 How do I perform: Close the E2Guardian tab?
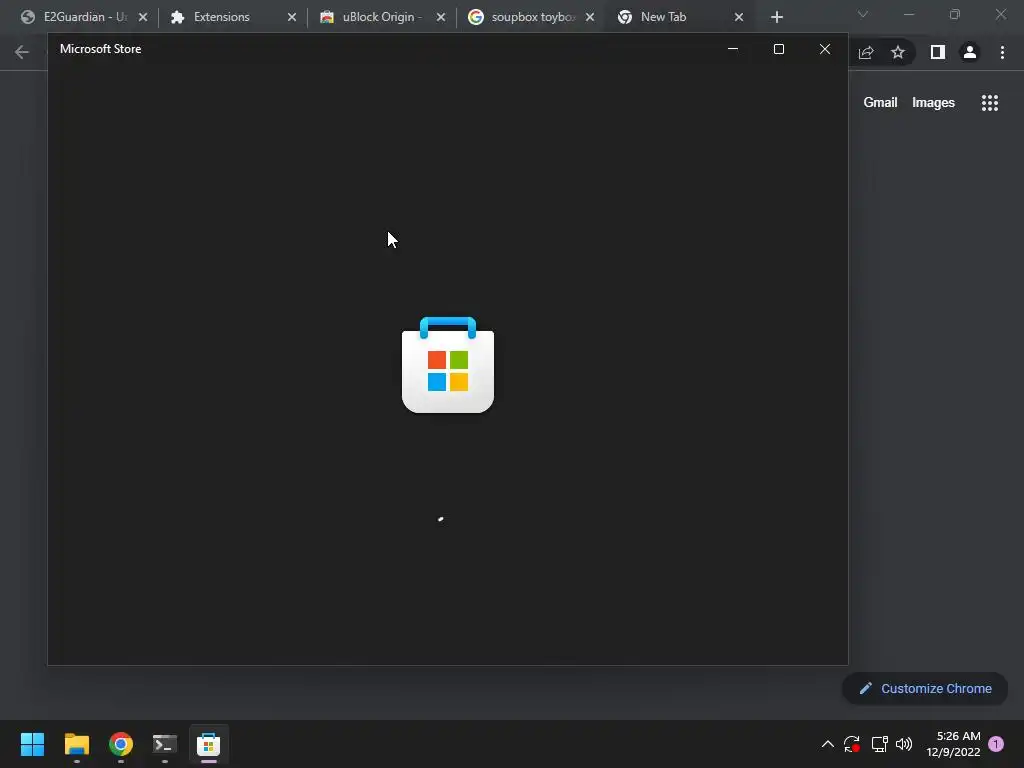(x=143, y=17)
